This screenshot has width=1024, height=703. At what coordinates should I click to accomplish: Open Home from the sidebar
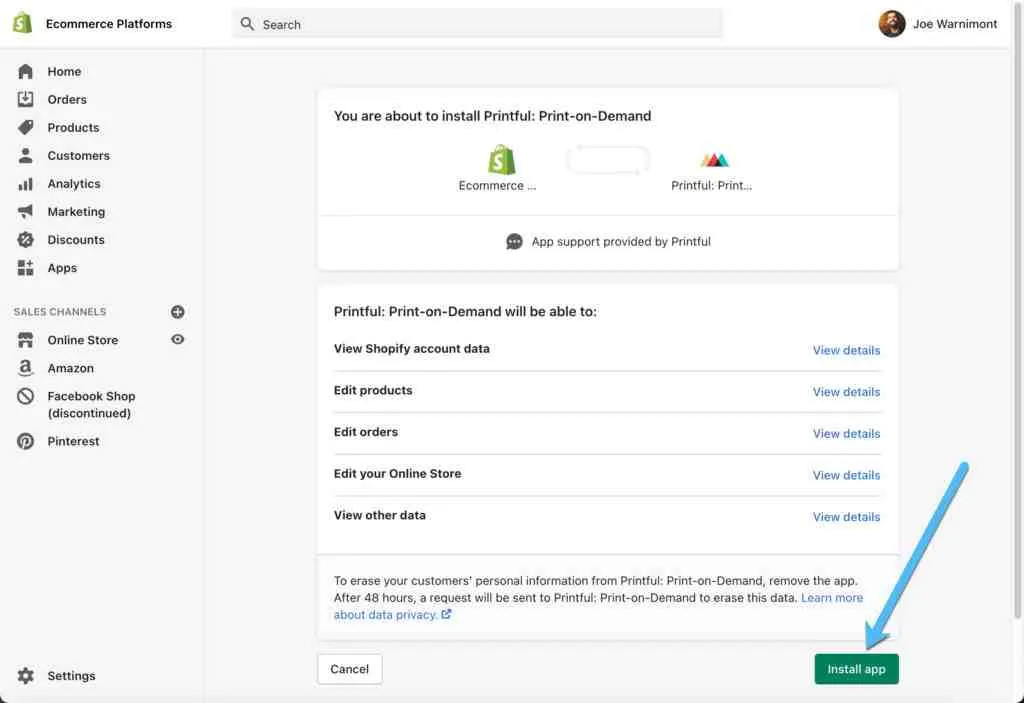click(64, 71)
